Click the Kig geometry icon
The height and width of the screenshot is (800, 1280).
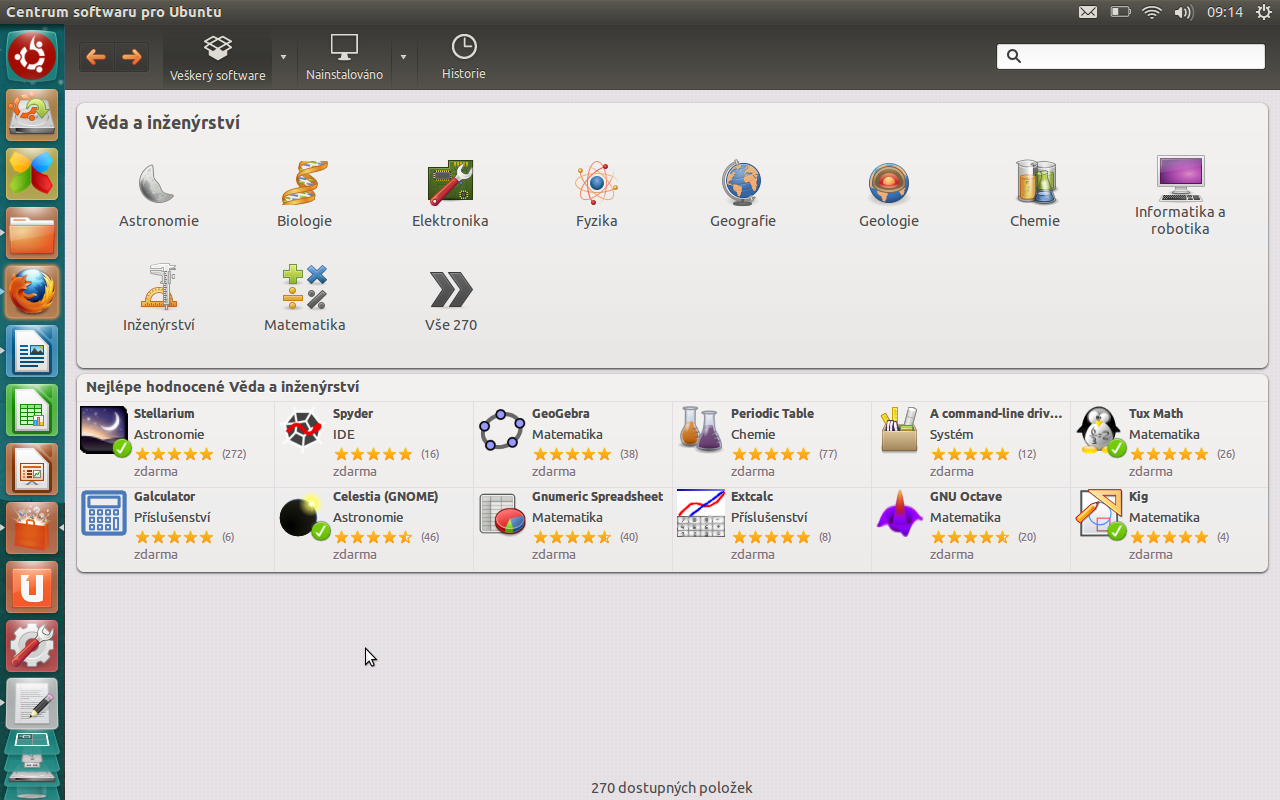coord(1098,514)
